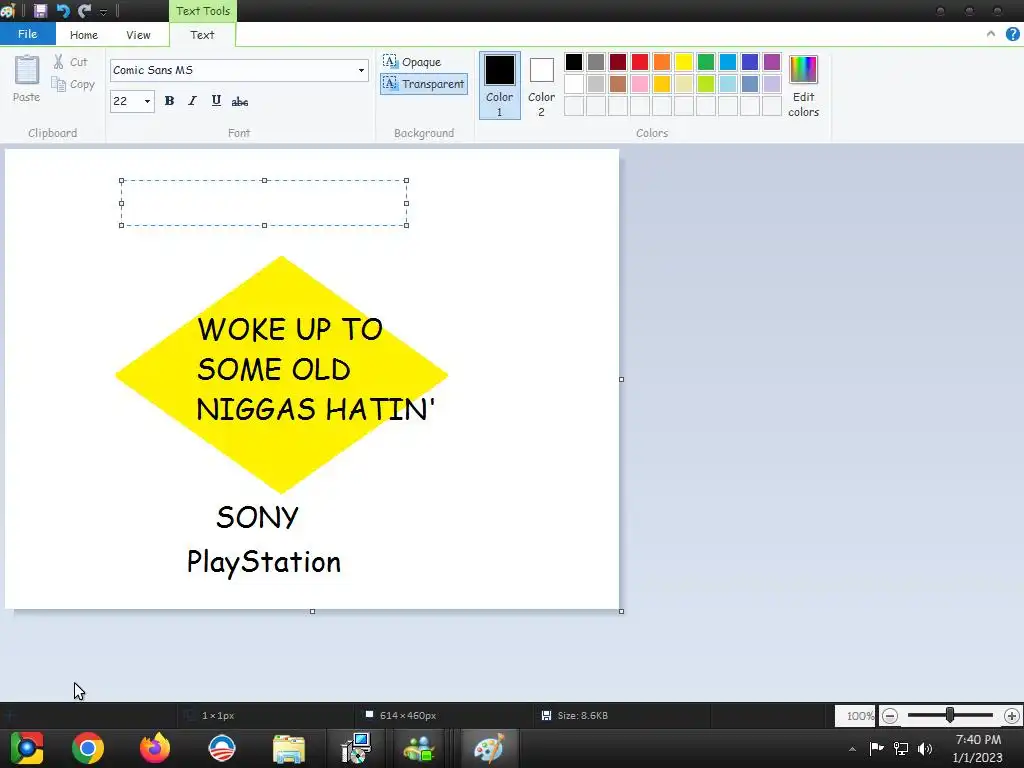The height and width of the screenshot is (768, 1024).
Task: Select Color 1 foreground button
Action: coord(500,86)
